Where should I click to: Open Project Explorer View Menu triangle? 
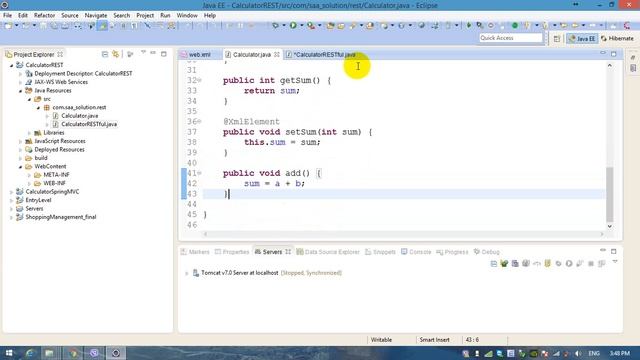(143, 53)
